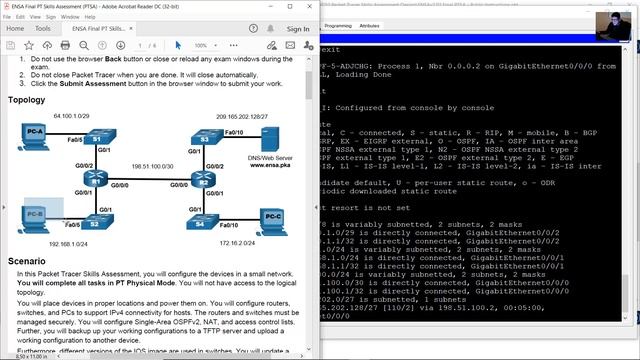Screen dimensions: 640x360
Task: Click the DNS/Web Server icon in topology
Action: coord(270,140)
